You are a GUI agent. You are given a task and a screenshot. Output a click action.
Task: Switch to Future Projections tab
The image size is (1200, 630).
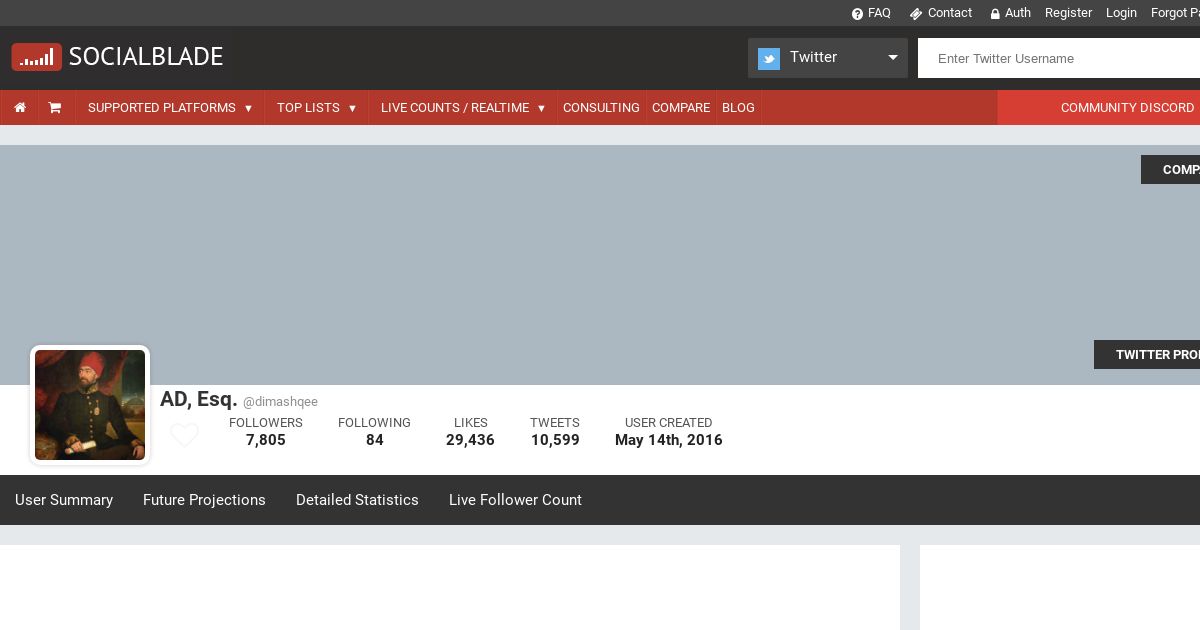pos(204,500)
